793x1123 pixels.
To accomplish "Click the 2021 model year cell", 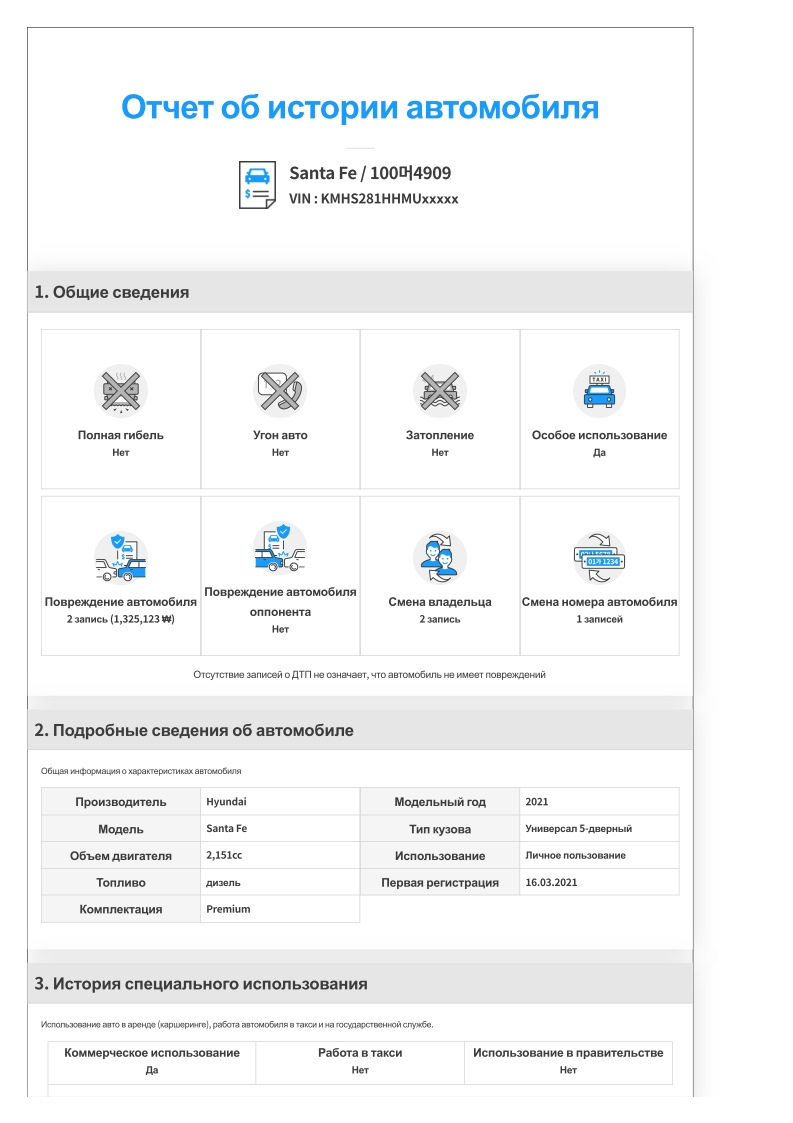I will click(600, 802).
